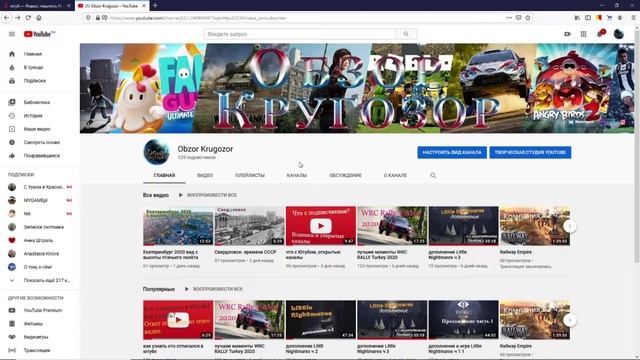Viewport: 640px width, 360px height.
Task: Switch to the Каналы channel tab
Action: click(x=297, y=175)
